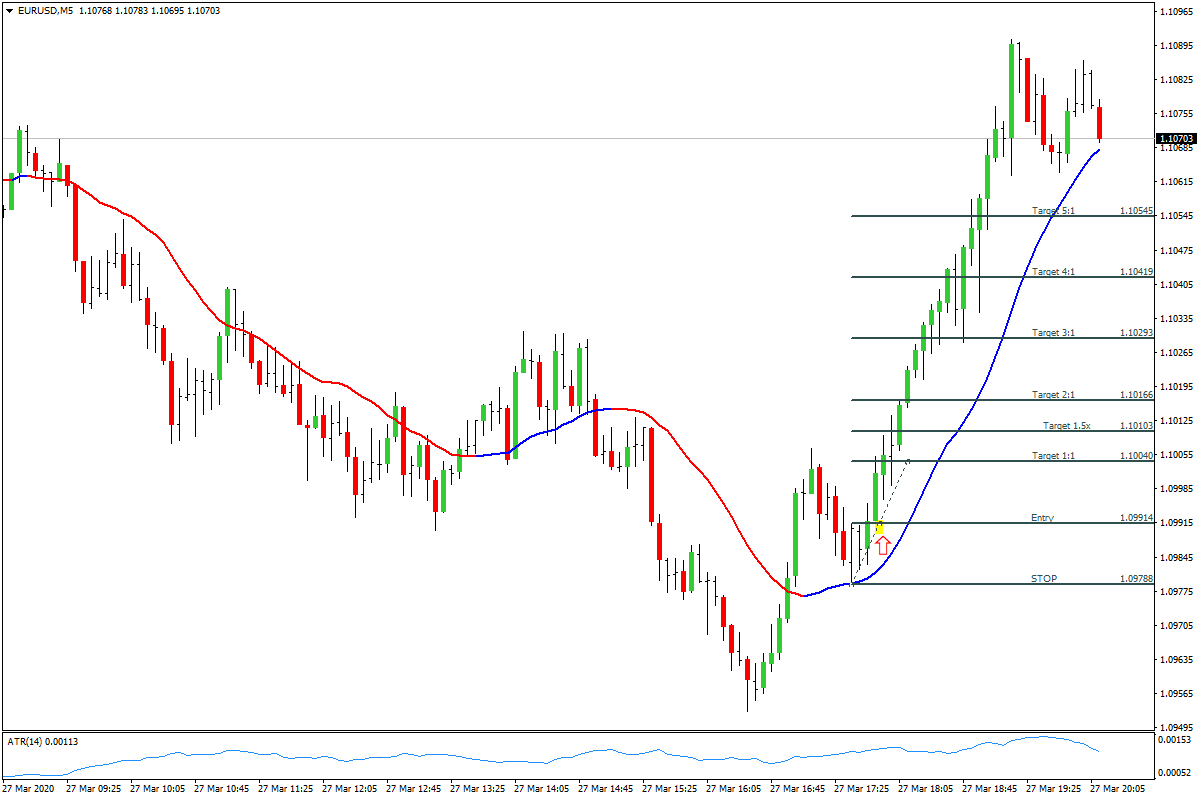The height and width of the screenshot is (800, 1200).
Task: Click the EURUSD,M5 chart title text
Action: [x=44, y=10]
